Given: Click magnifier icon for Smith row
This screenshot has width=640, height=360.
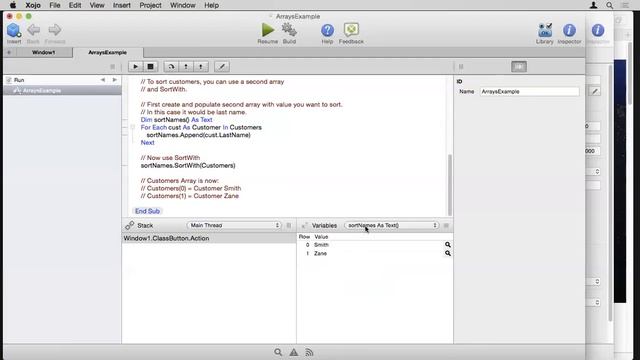Looking at the screenshot, I should point(448,244).
